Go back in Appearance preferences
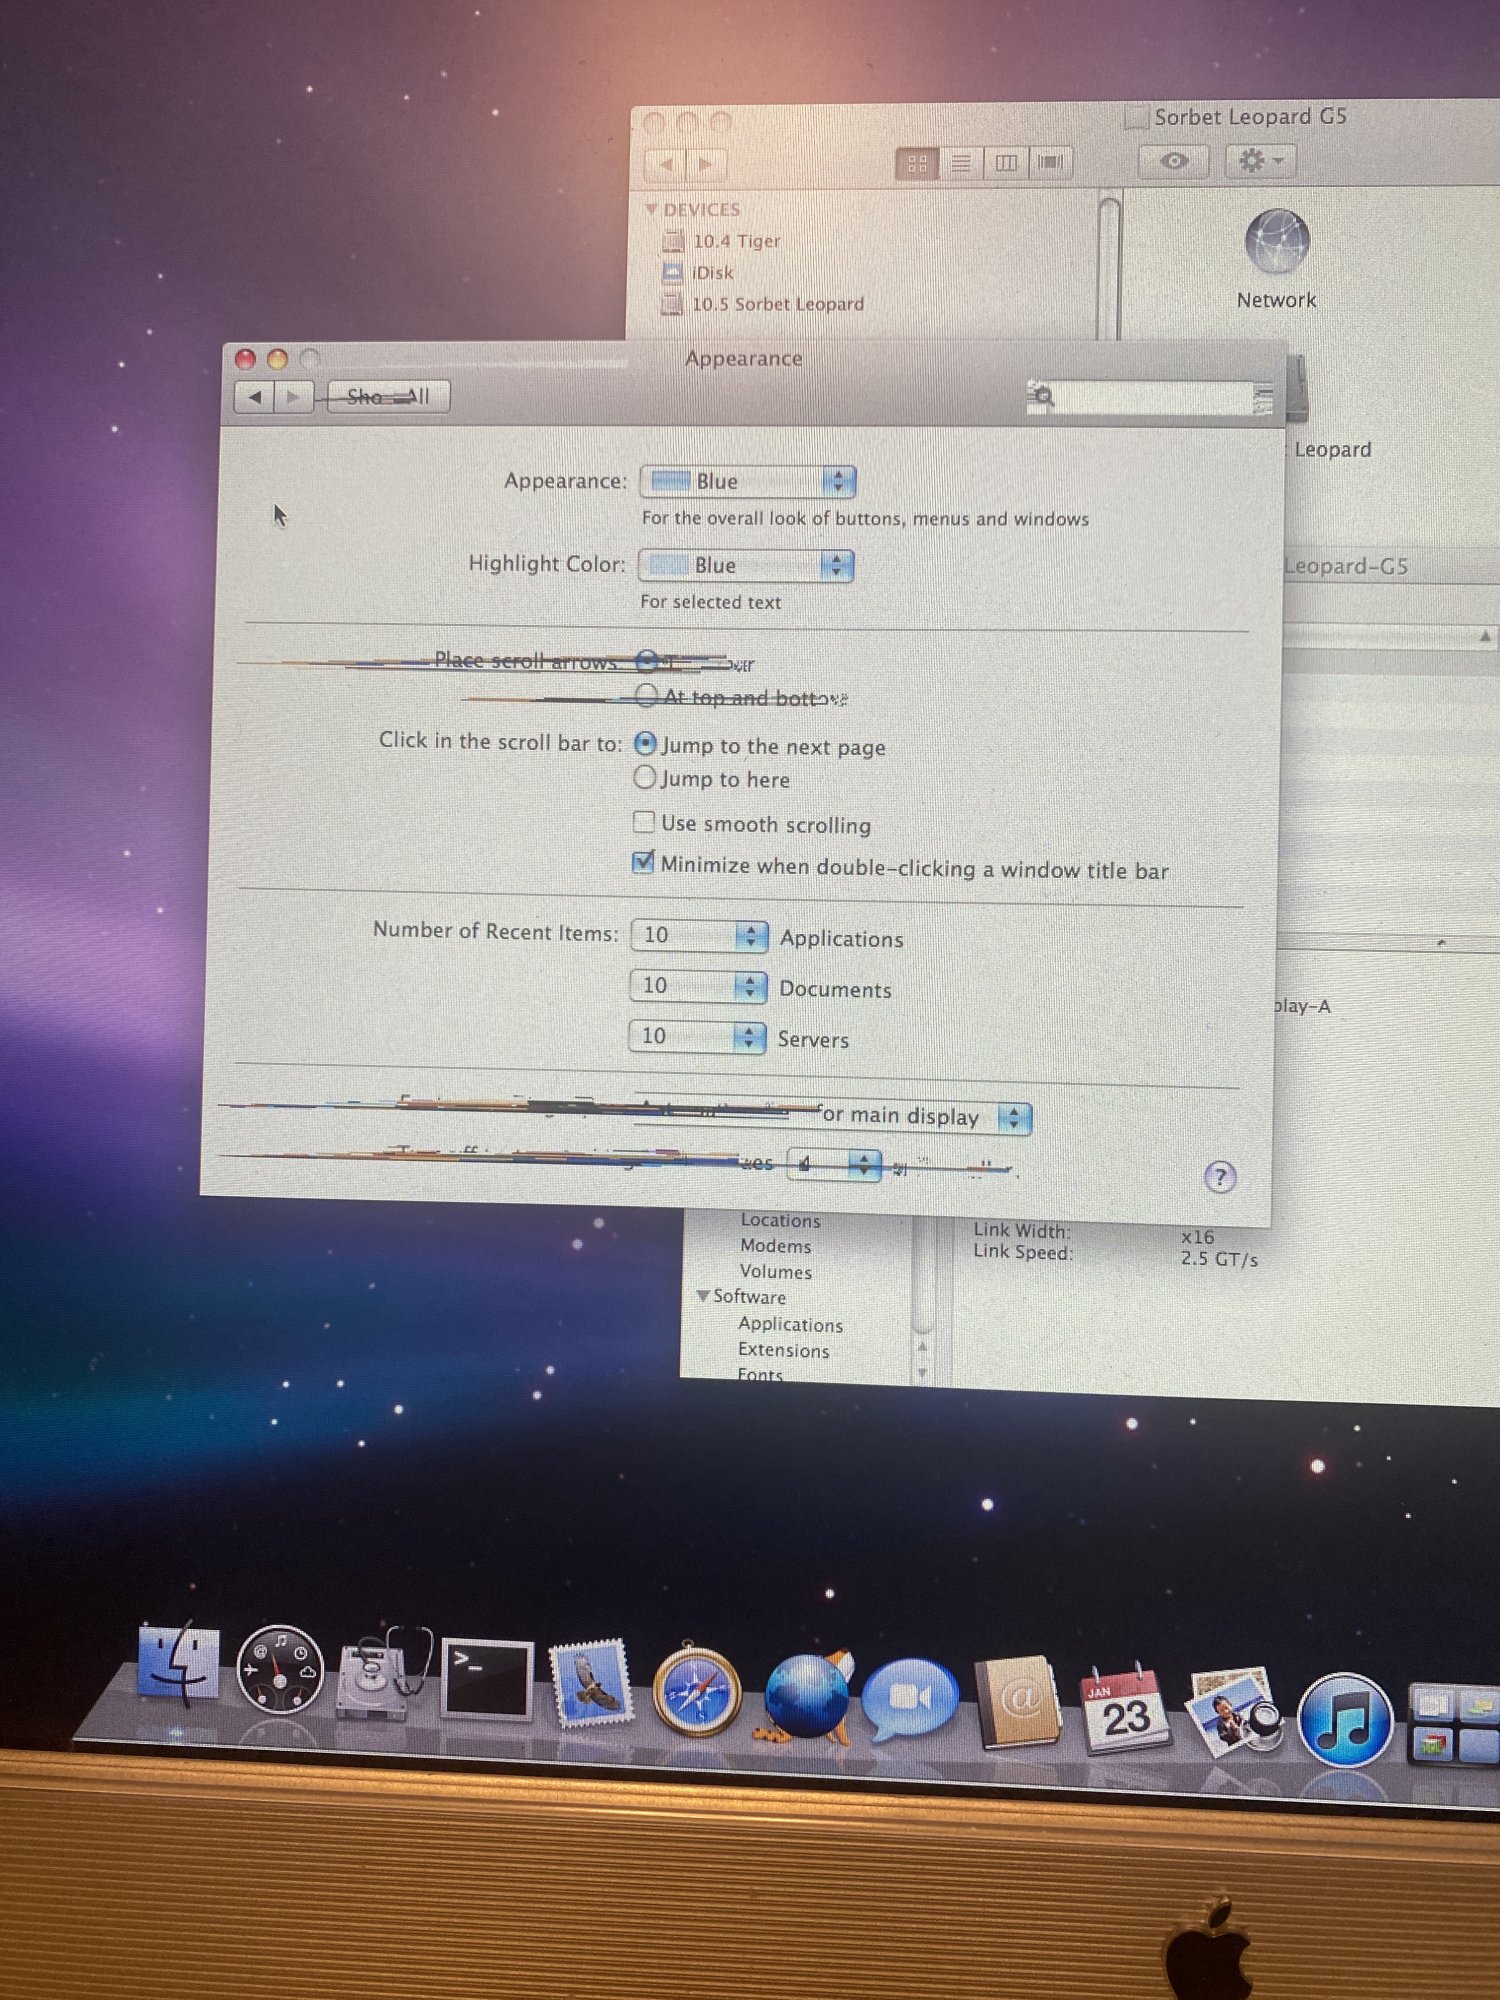Viewport: 1500px width, 2000px height. click(x=255, y=397)
